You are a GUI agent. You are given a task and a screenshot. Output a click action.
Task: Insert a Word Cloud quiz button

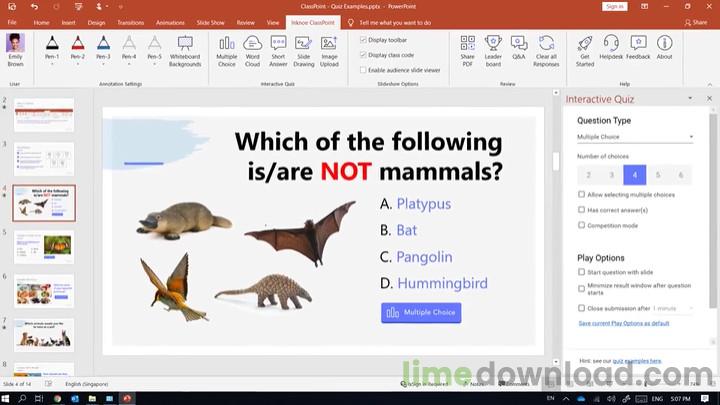(x=252, y=51)
